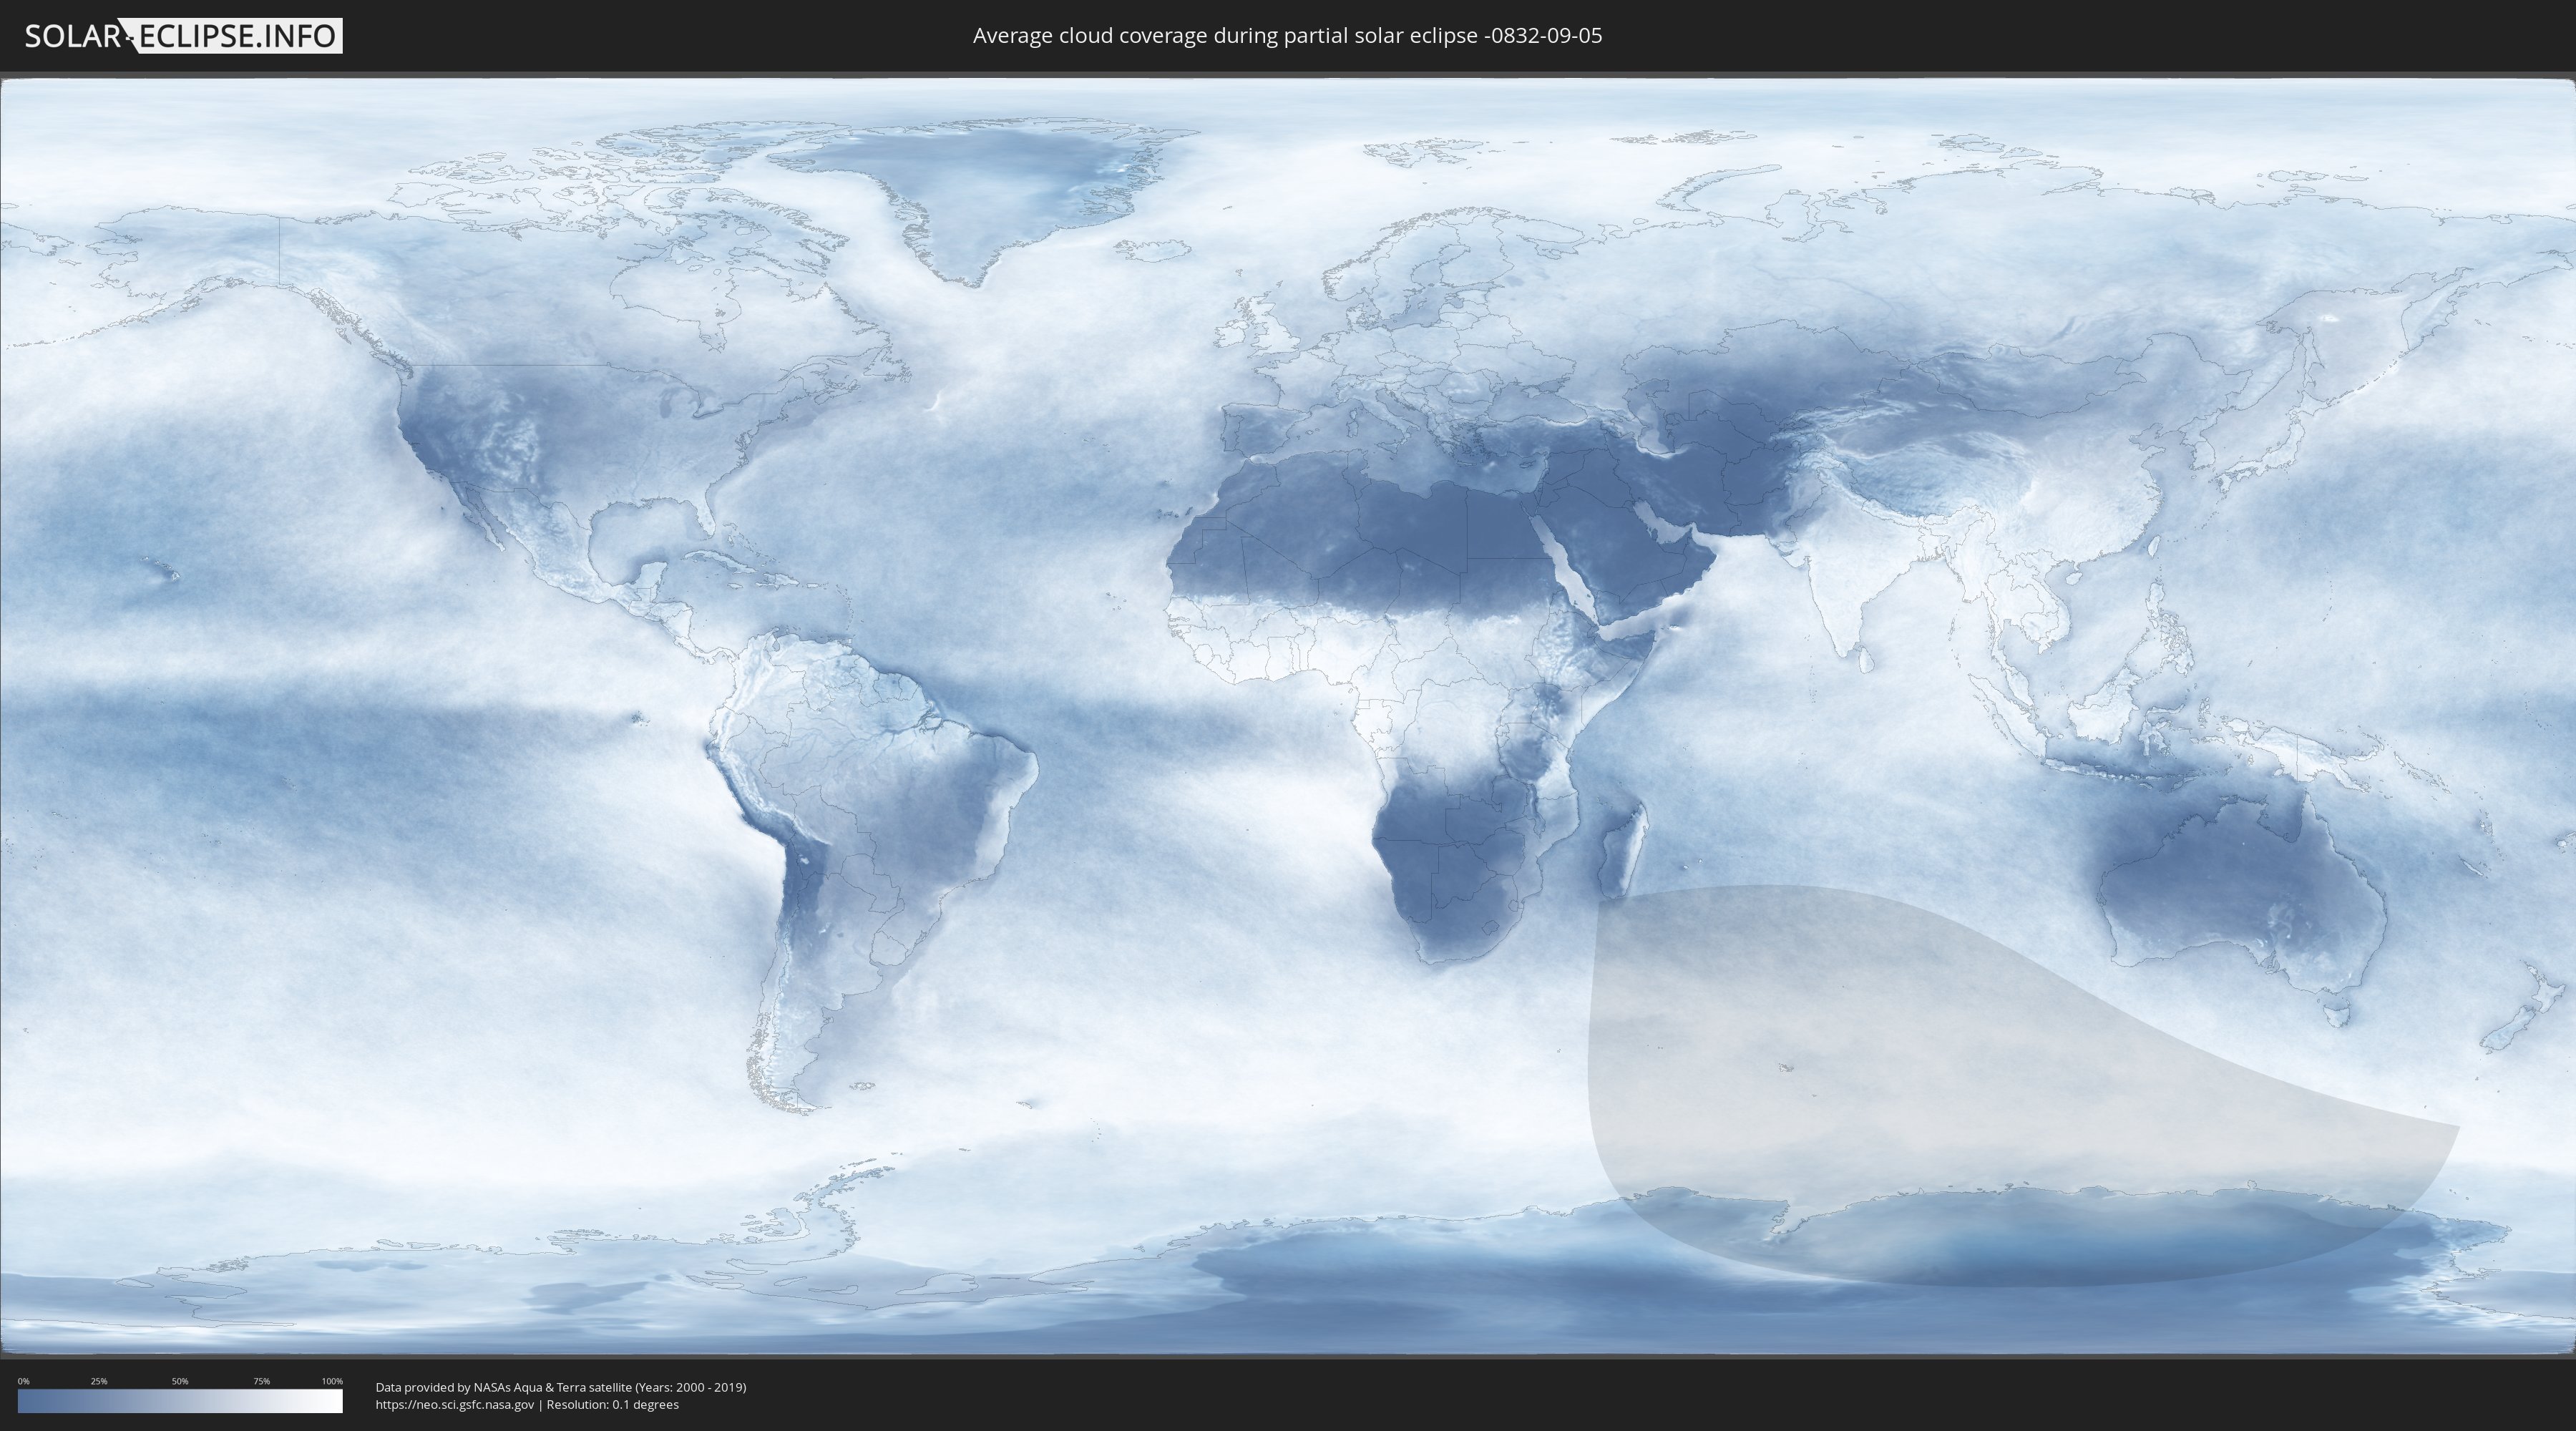Click the 25% legend label
2576x1431 pixels.
(x=99, y=1381)
